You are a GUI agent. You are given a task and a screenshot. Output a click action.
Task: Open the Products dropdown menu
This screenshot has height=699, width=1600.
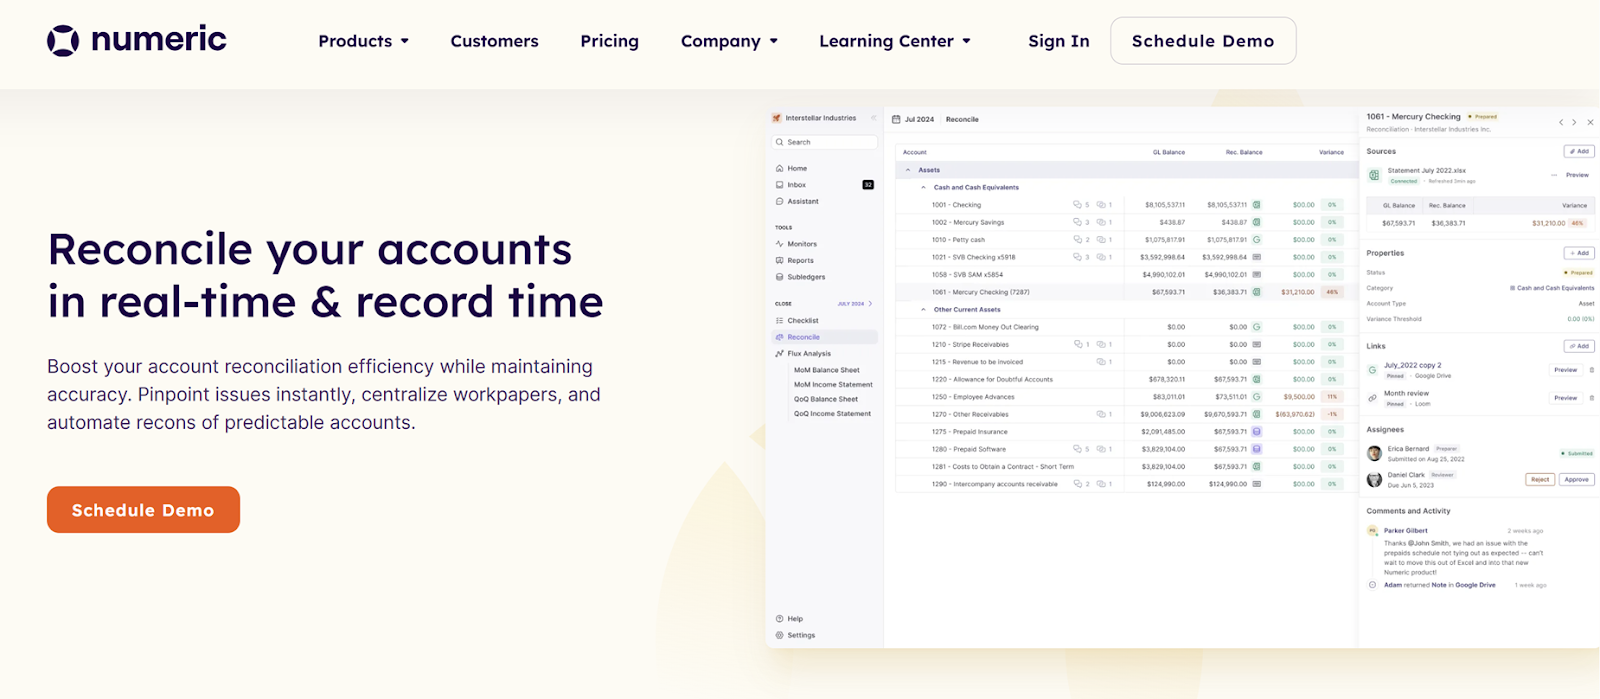coord(364,41)
